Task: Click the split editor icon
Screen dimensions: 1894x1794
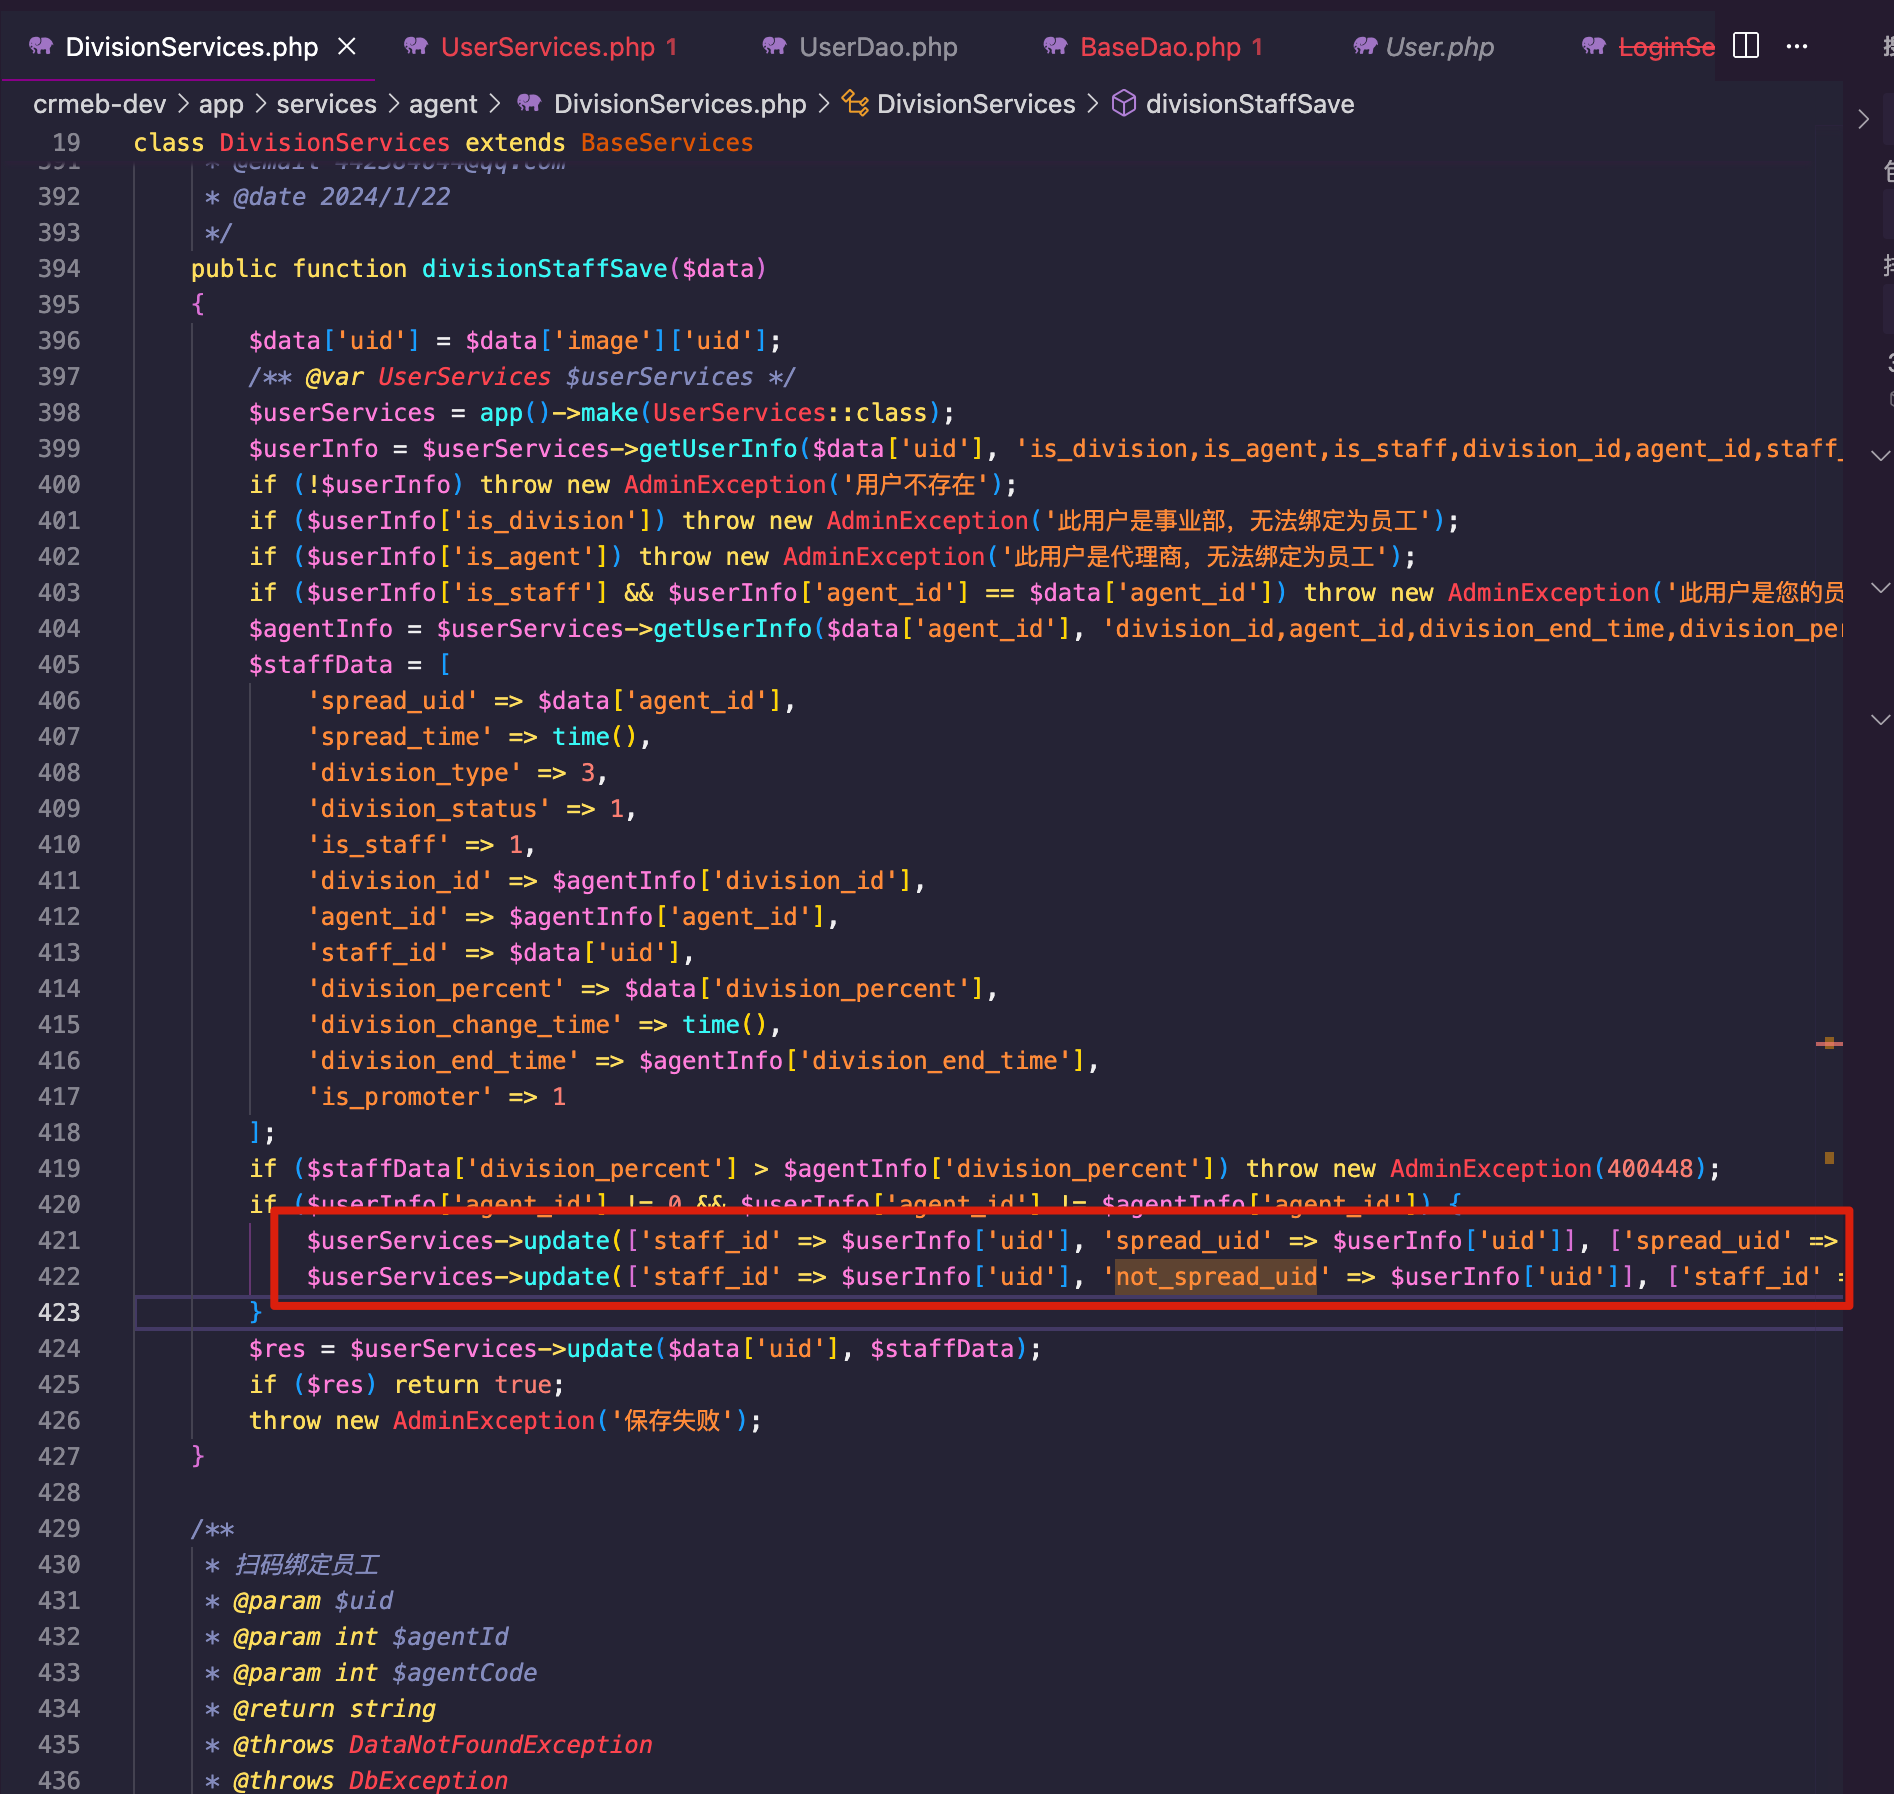Action: [x=1746, y=46]
